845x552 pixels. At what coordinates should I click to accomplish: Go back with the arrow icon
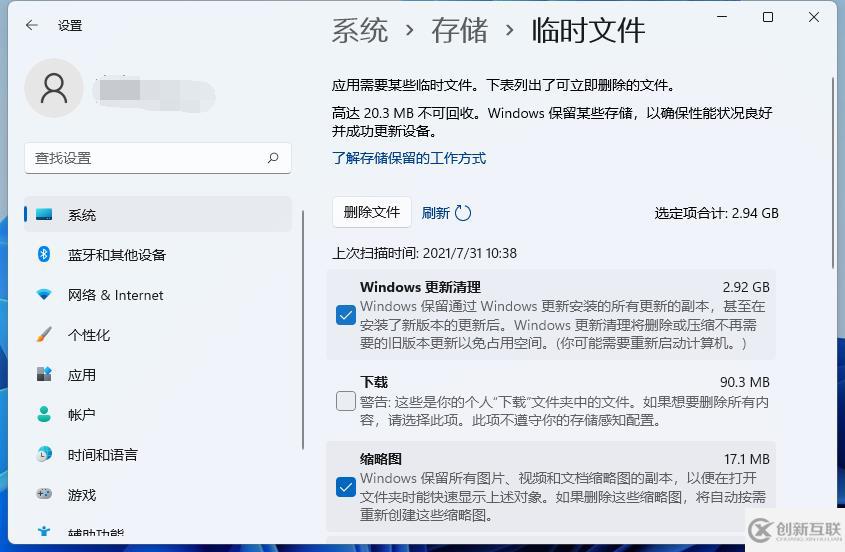pos(32,25)
